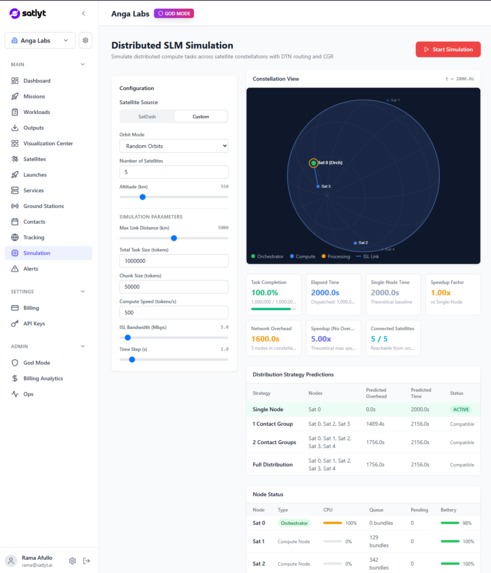The height and width of the screenshot is (573, 491).
Task: Click the Network Overhead 1600.0s value
Action: 265,339
